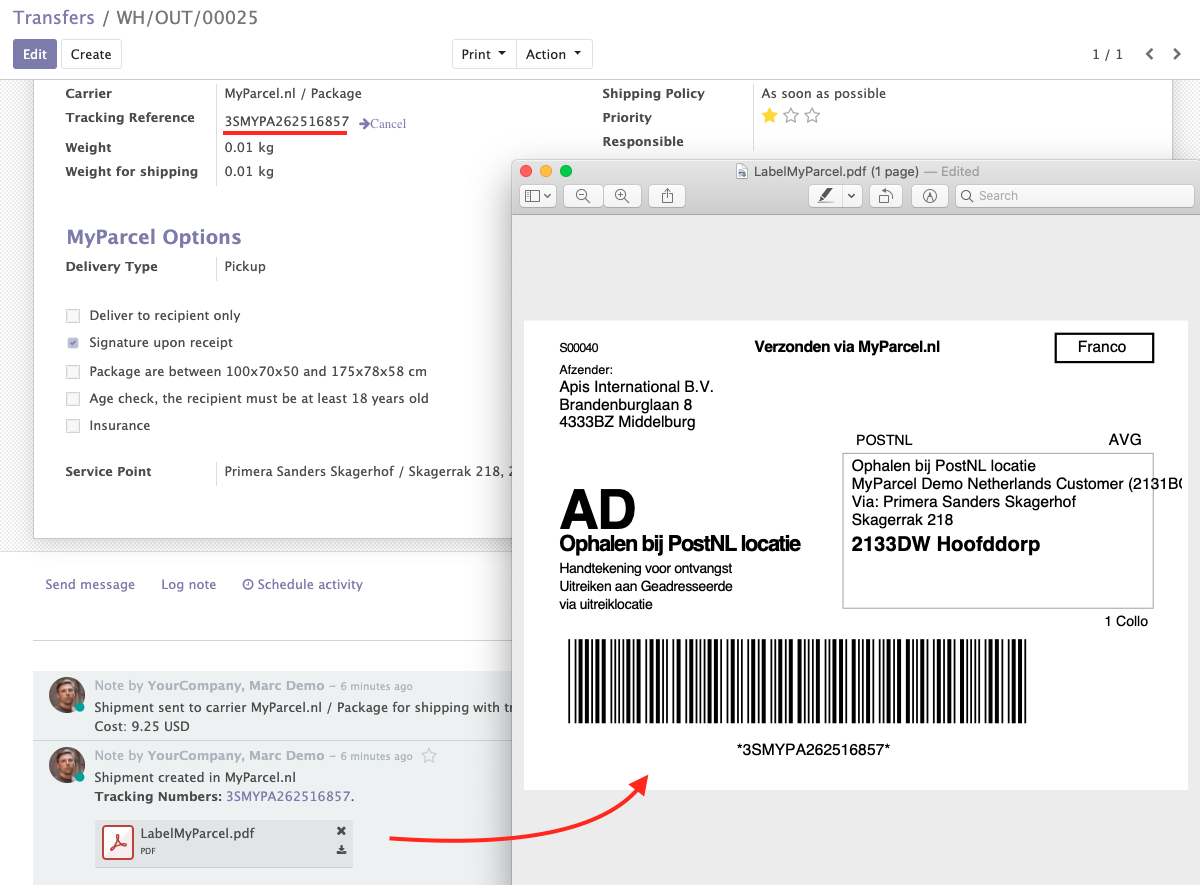Viewport: 1200px width, 885px height.
Task: Toggle Deliver to recipient only checkbox
Action: pos(73,316)
